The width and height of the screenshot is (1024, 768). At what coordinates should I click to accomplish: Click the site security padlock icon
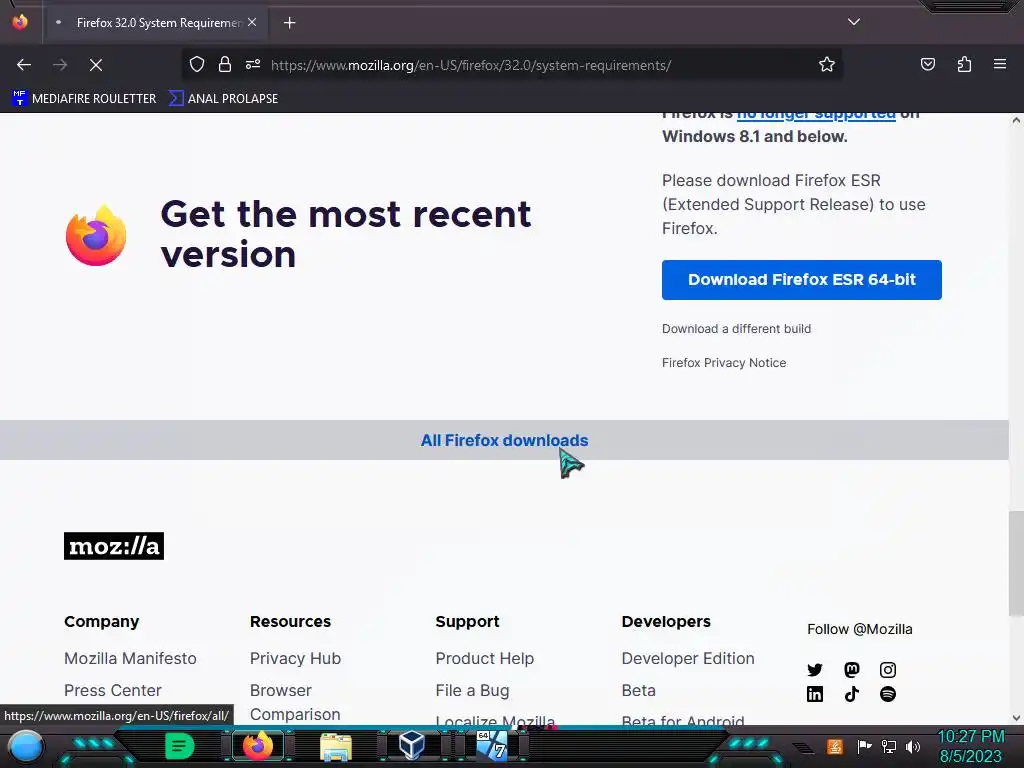(x=225, y=65)
